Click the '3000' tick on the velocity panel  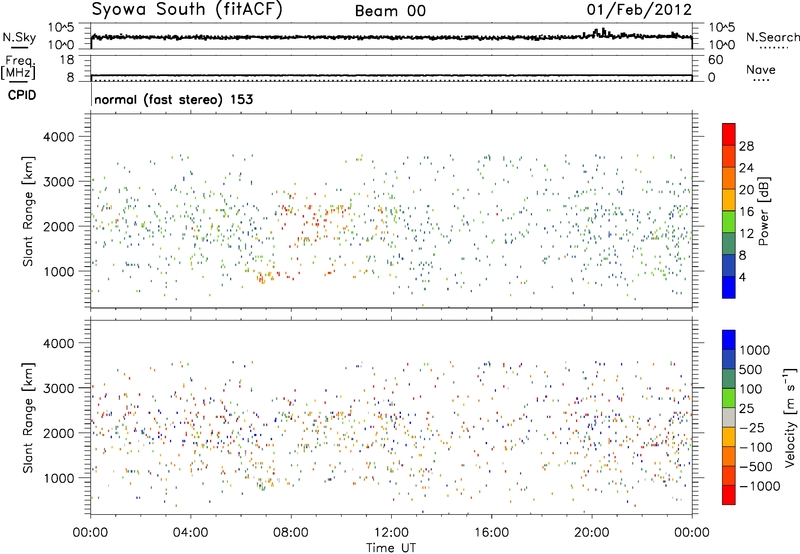59,388
